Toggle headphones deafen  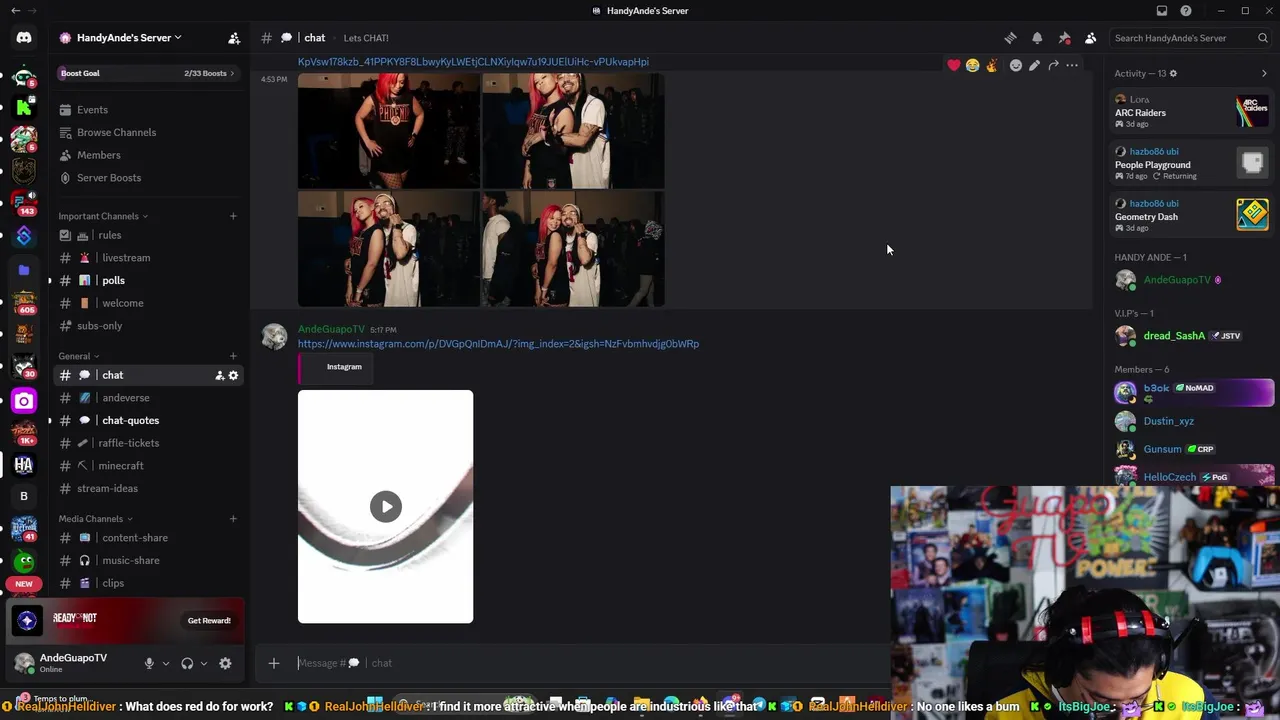pyautogui.click(x=187, y=663)
